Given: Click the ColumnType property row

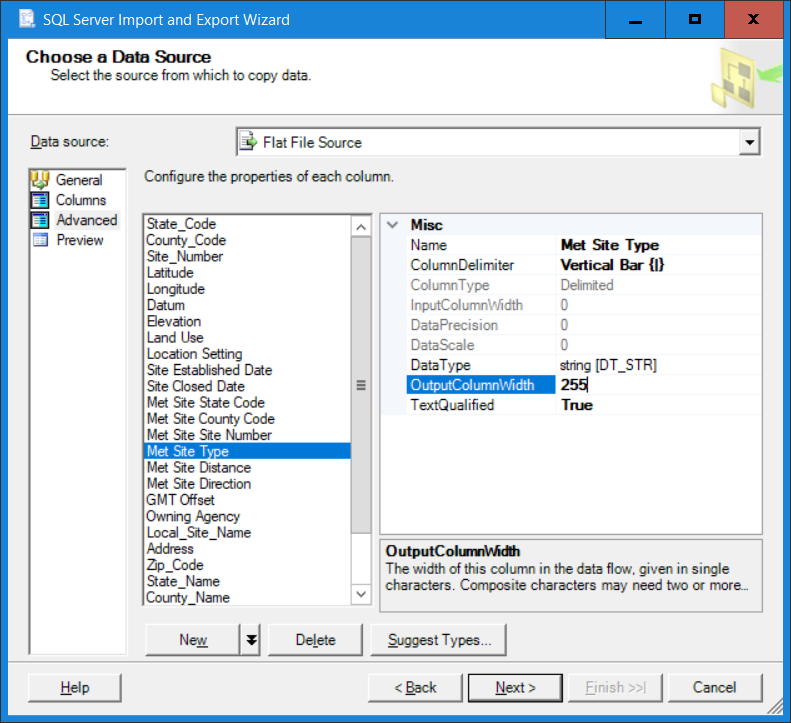Looking at the screenshot, I should [584, 285].
